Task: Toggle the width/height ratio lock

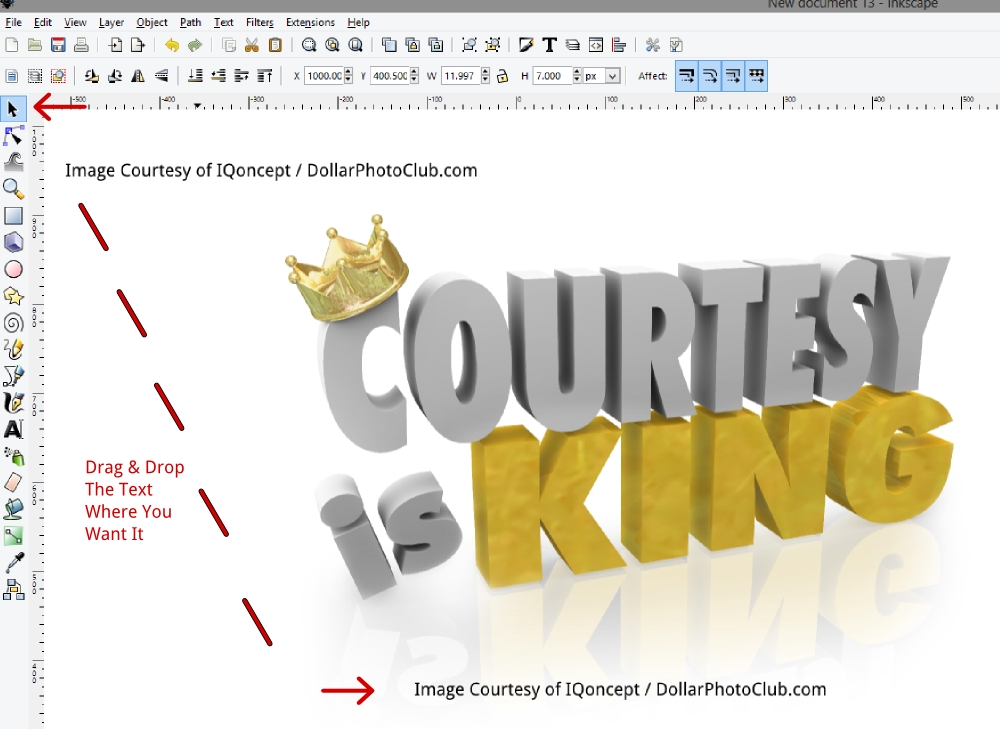Action: (503, 77)
